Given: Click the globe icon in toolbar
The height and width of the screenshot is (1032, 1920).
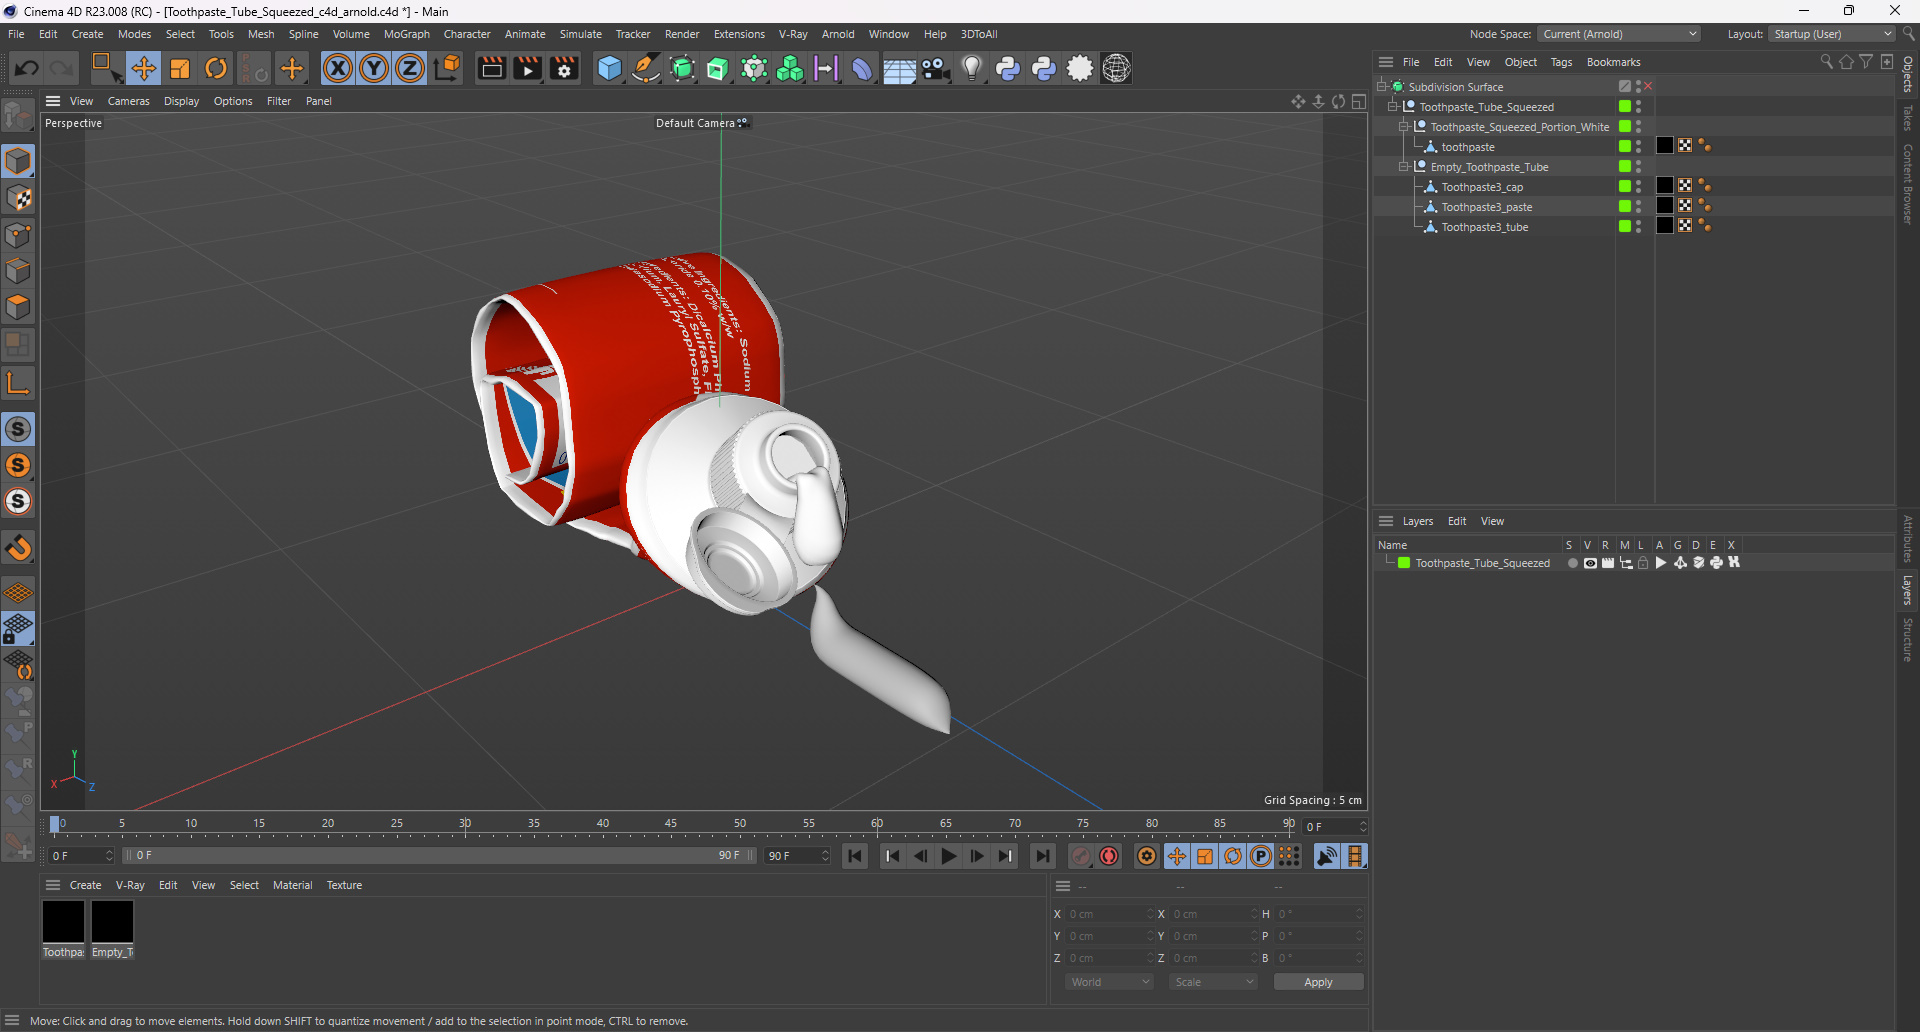Looking at the screenshot, I should point(1116,68).
